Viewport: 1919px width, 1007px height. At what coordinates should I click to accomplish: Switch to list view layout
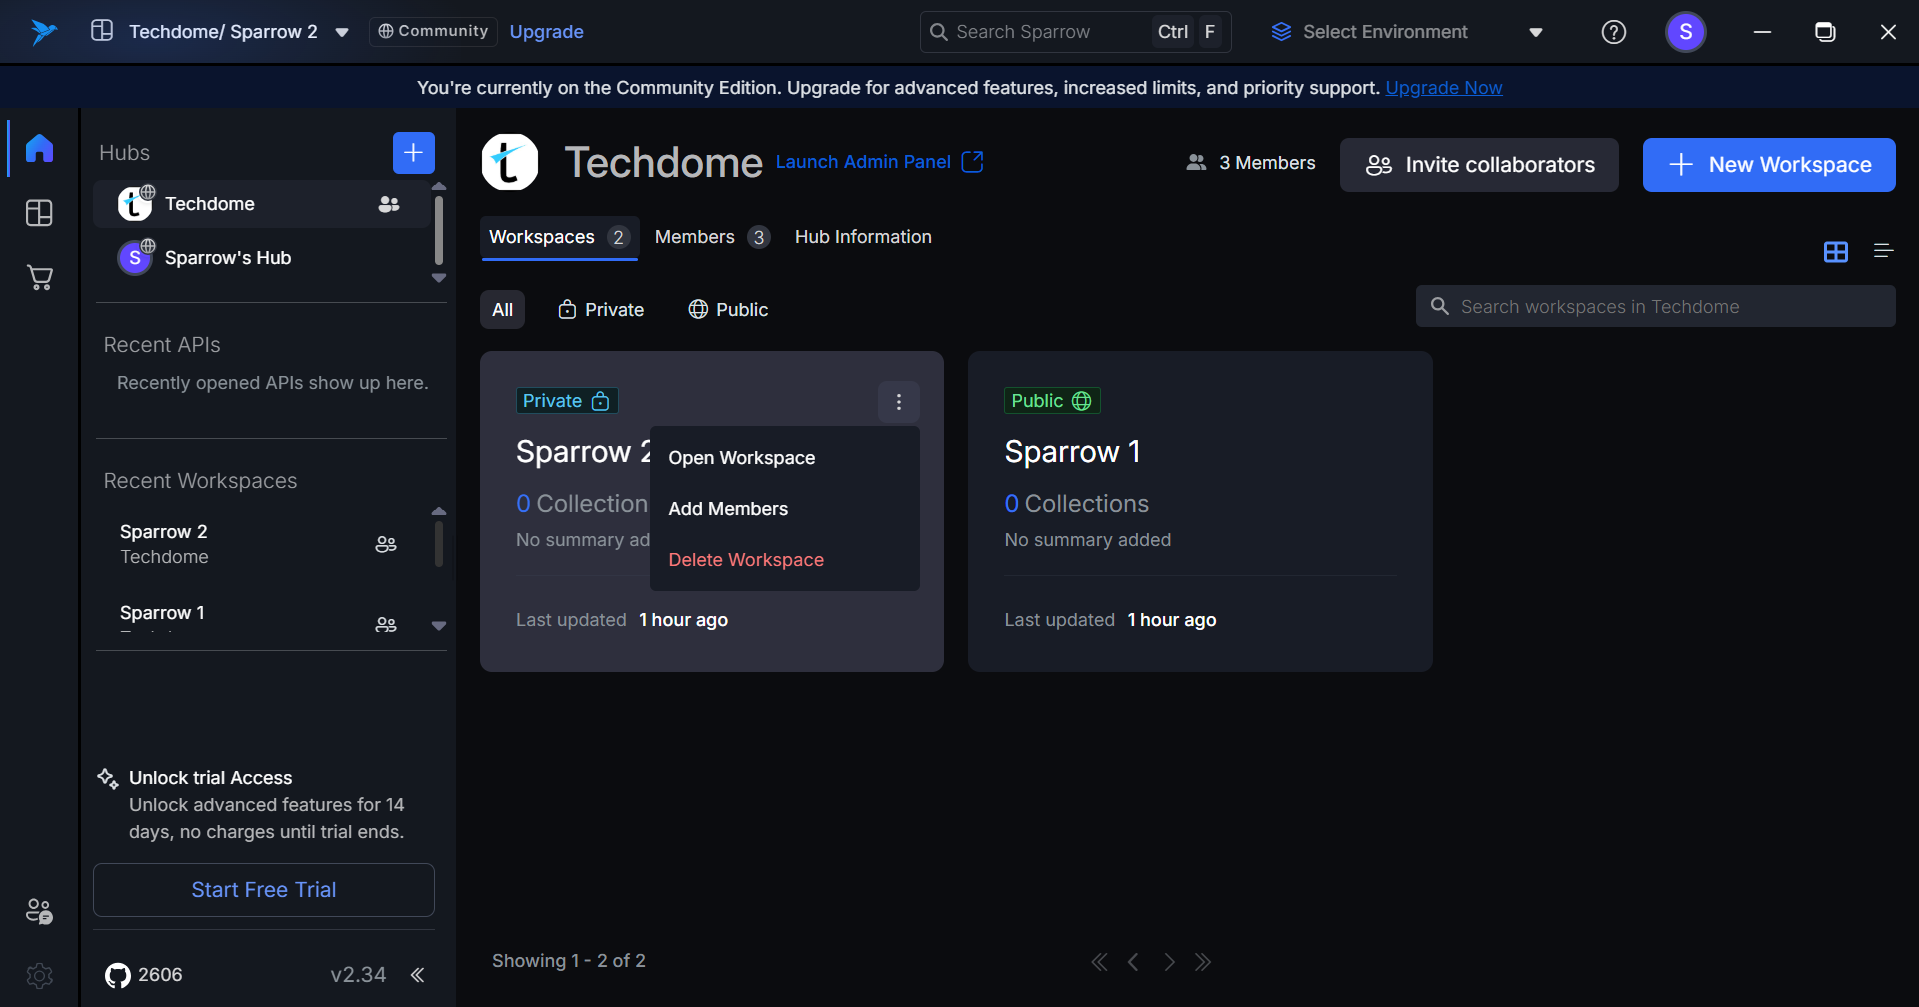point(1883,252)
